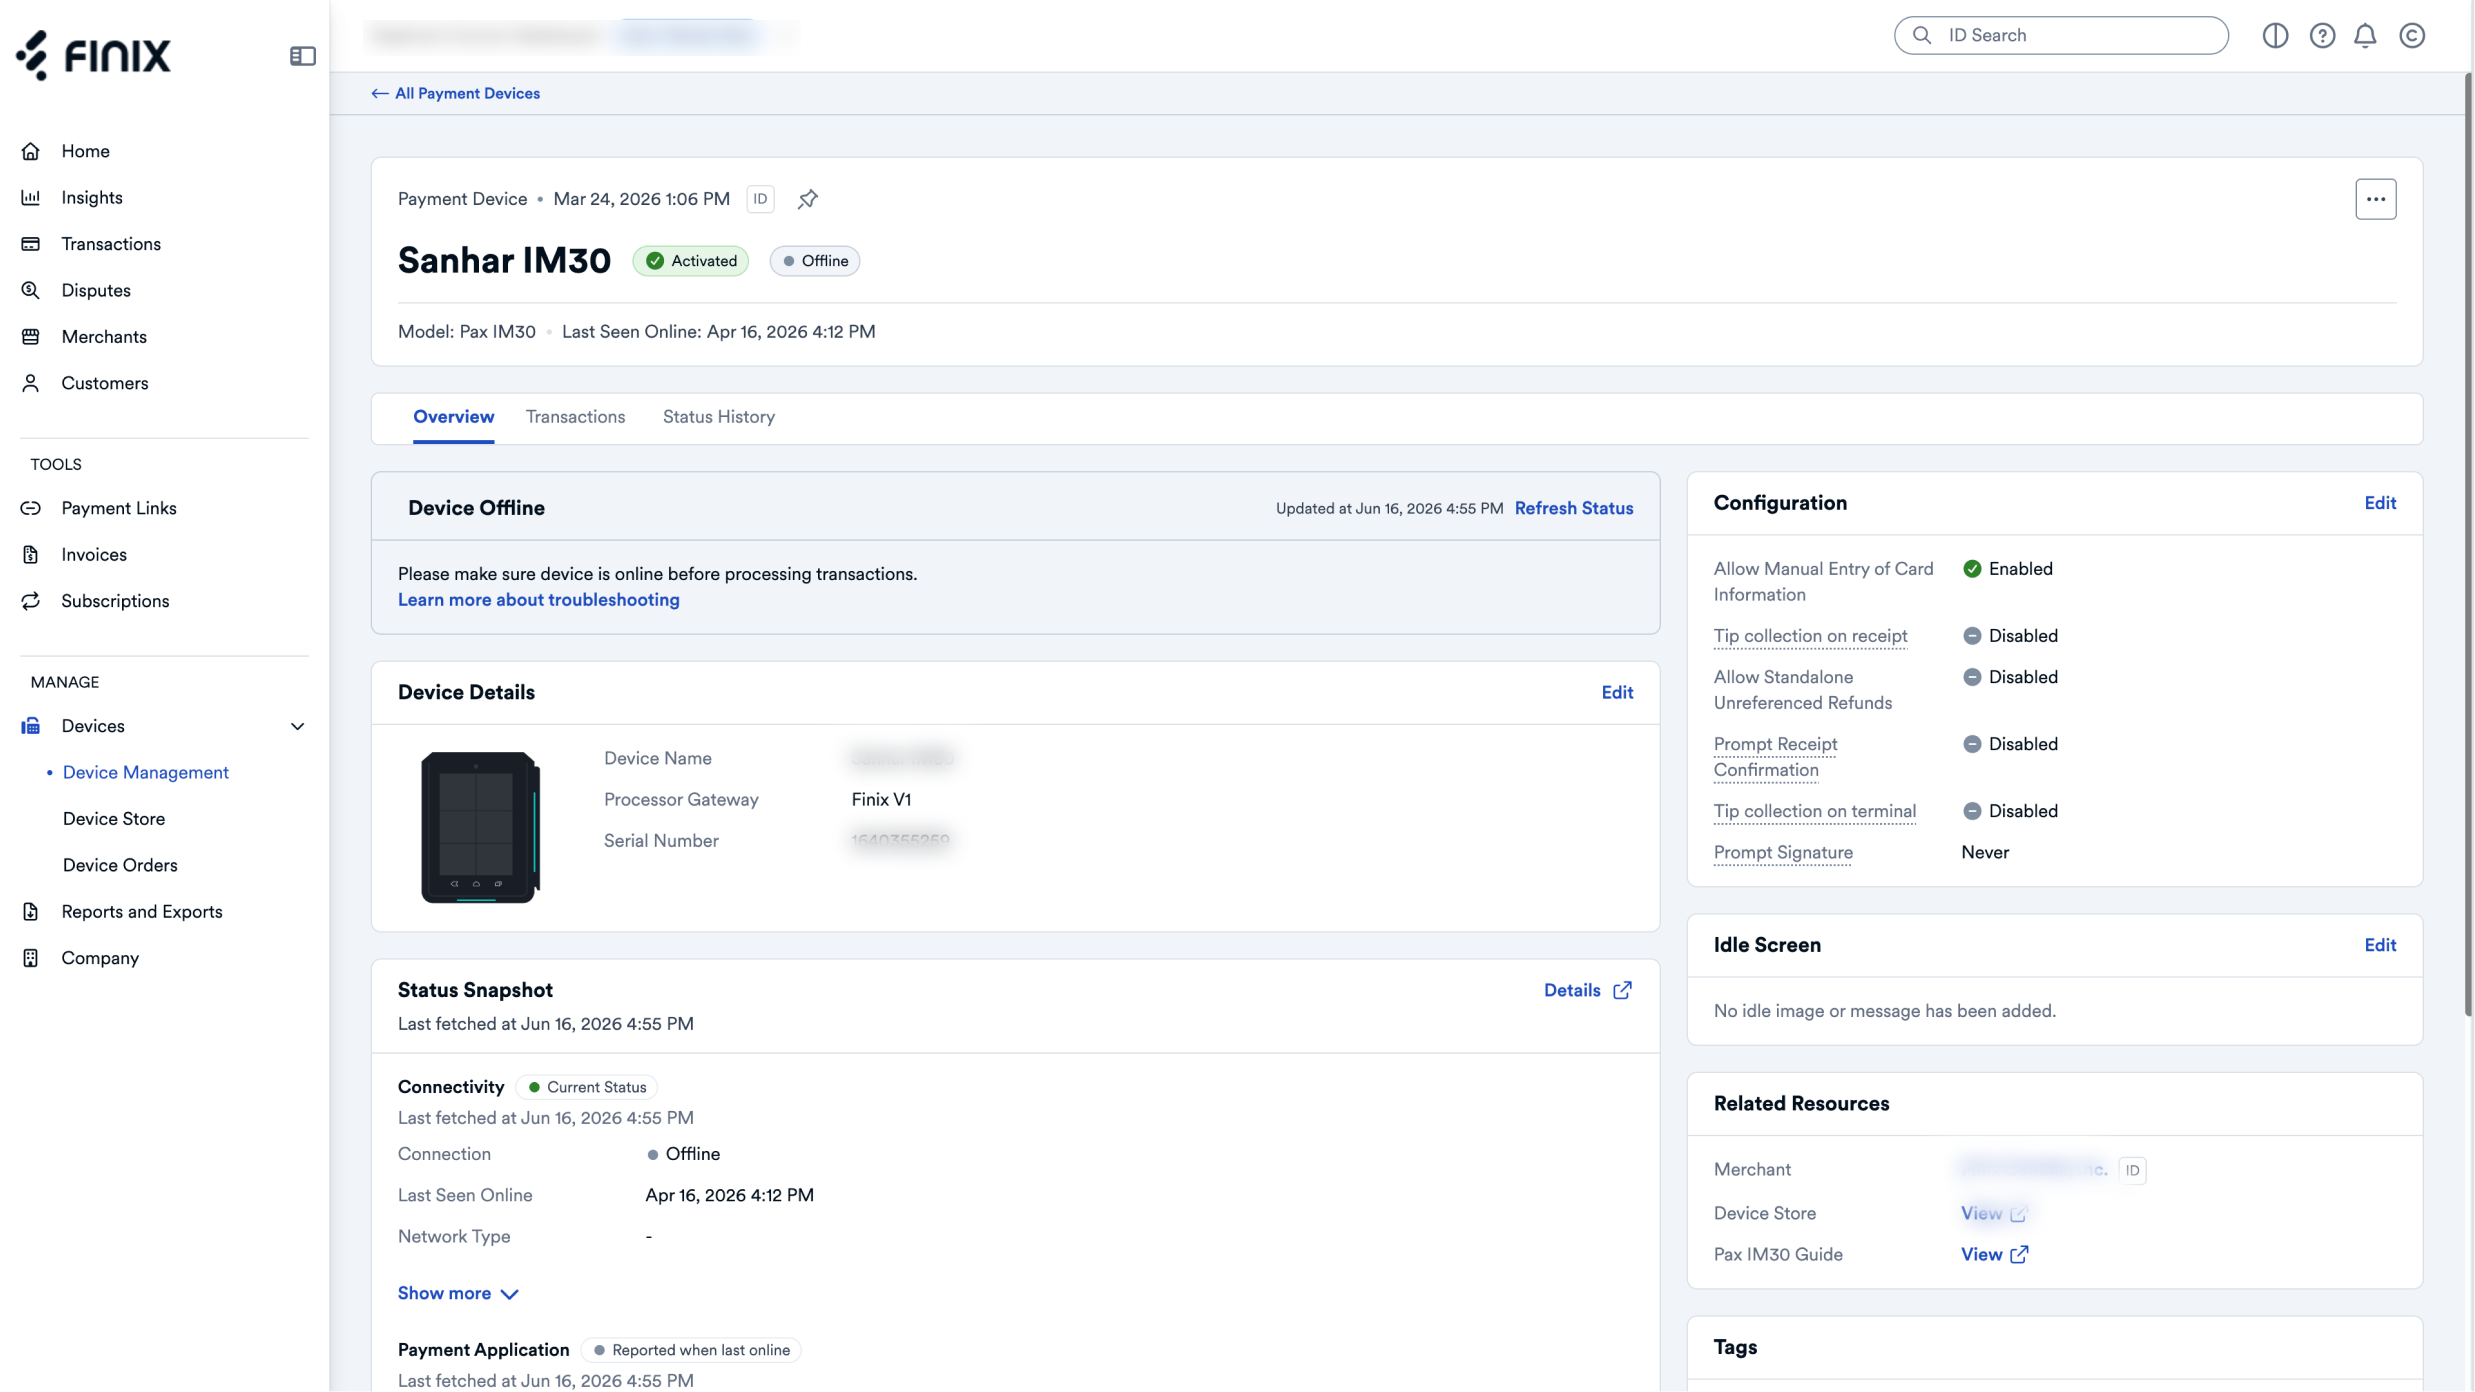Viewport: 2475px width, 1392px height.
Task: Click the Subscriptions refresh icon
Action: click(31, 601)
